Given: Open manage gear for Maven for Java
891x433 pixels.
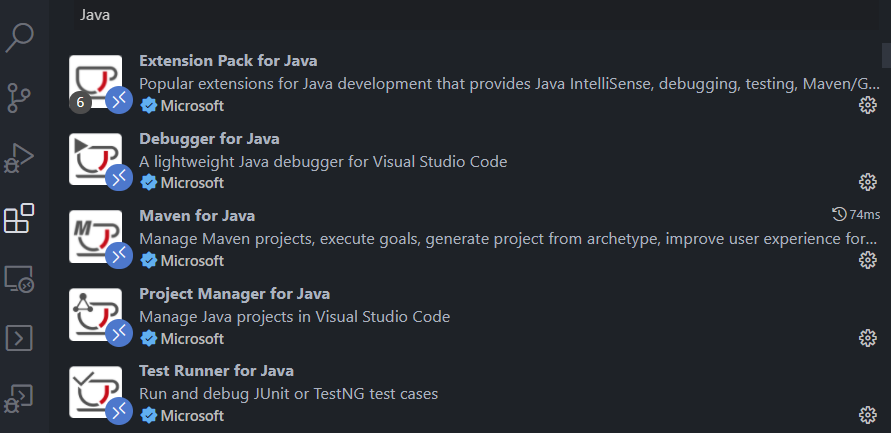Looking at the screenshot, I should click(867, 260).
